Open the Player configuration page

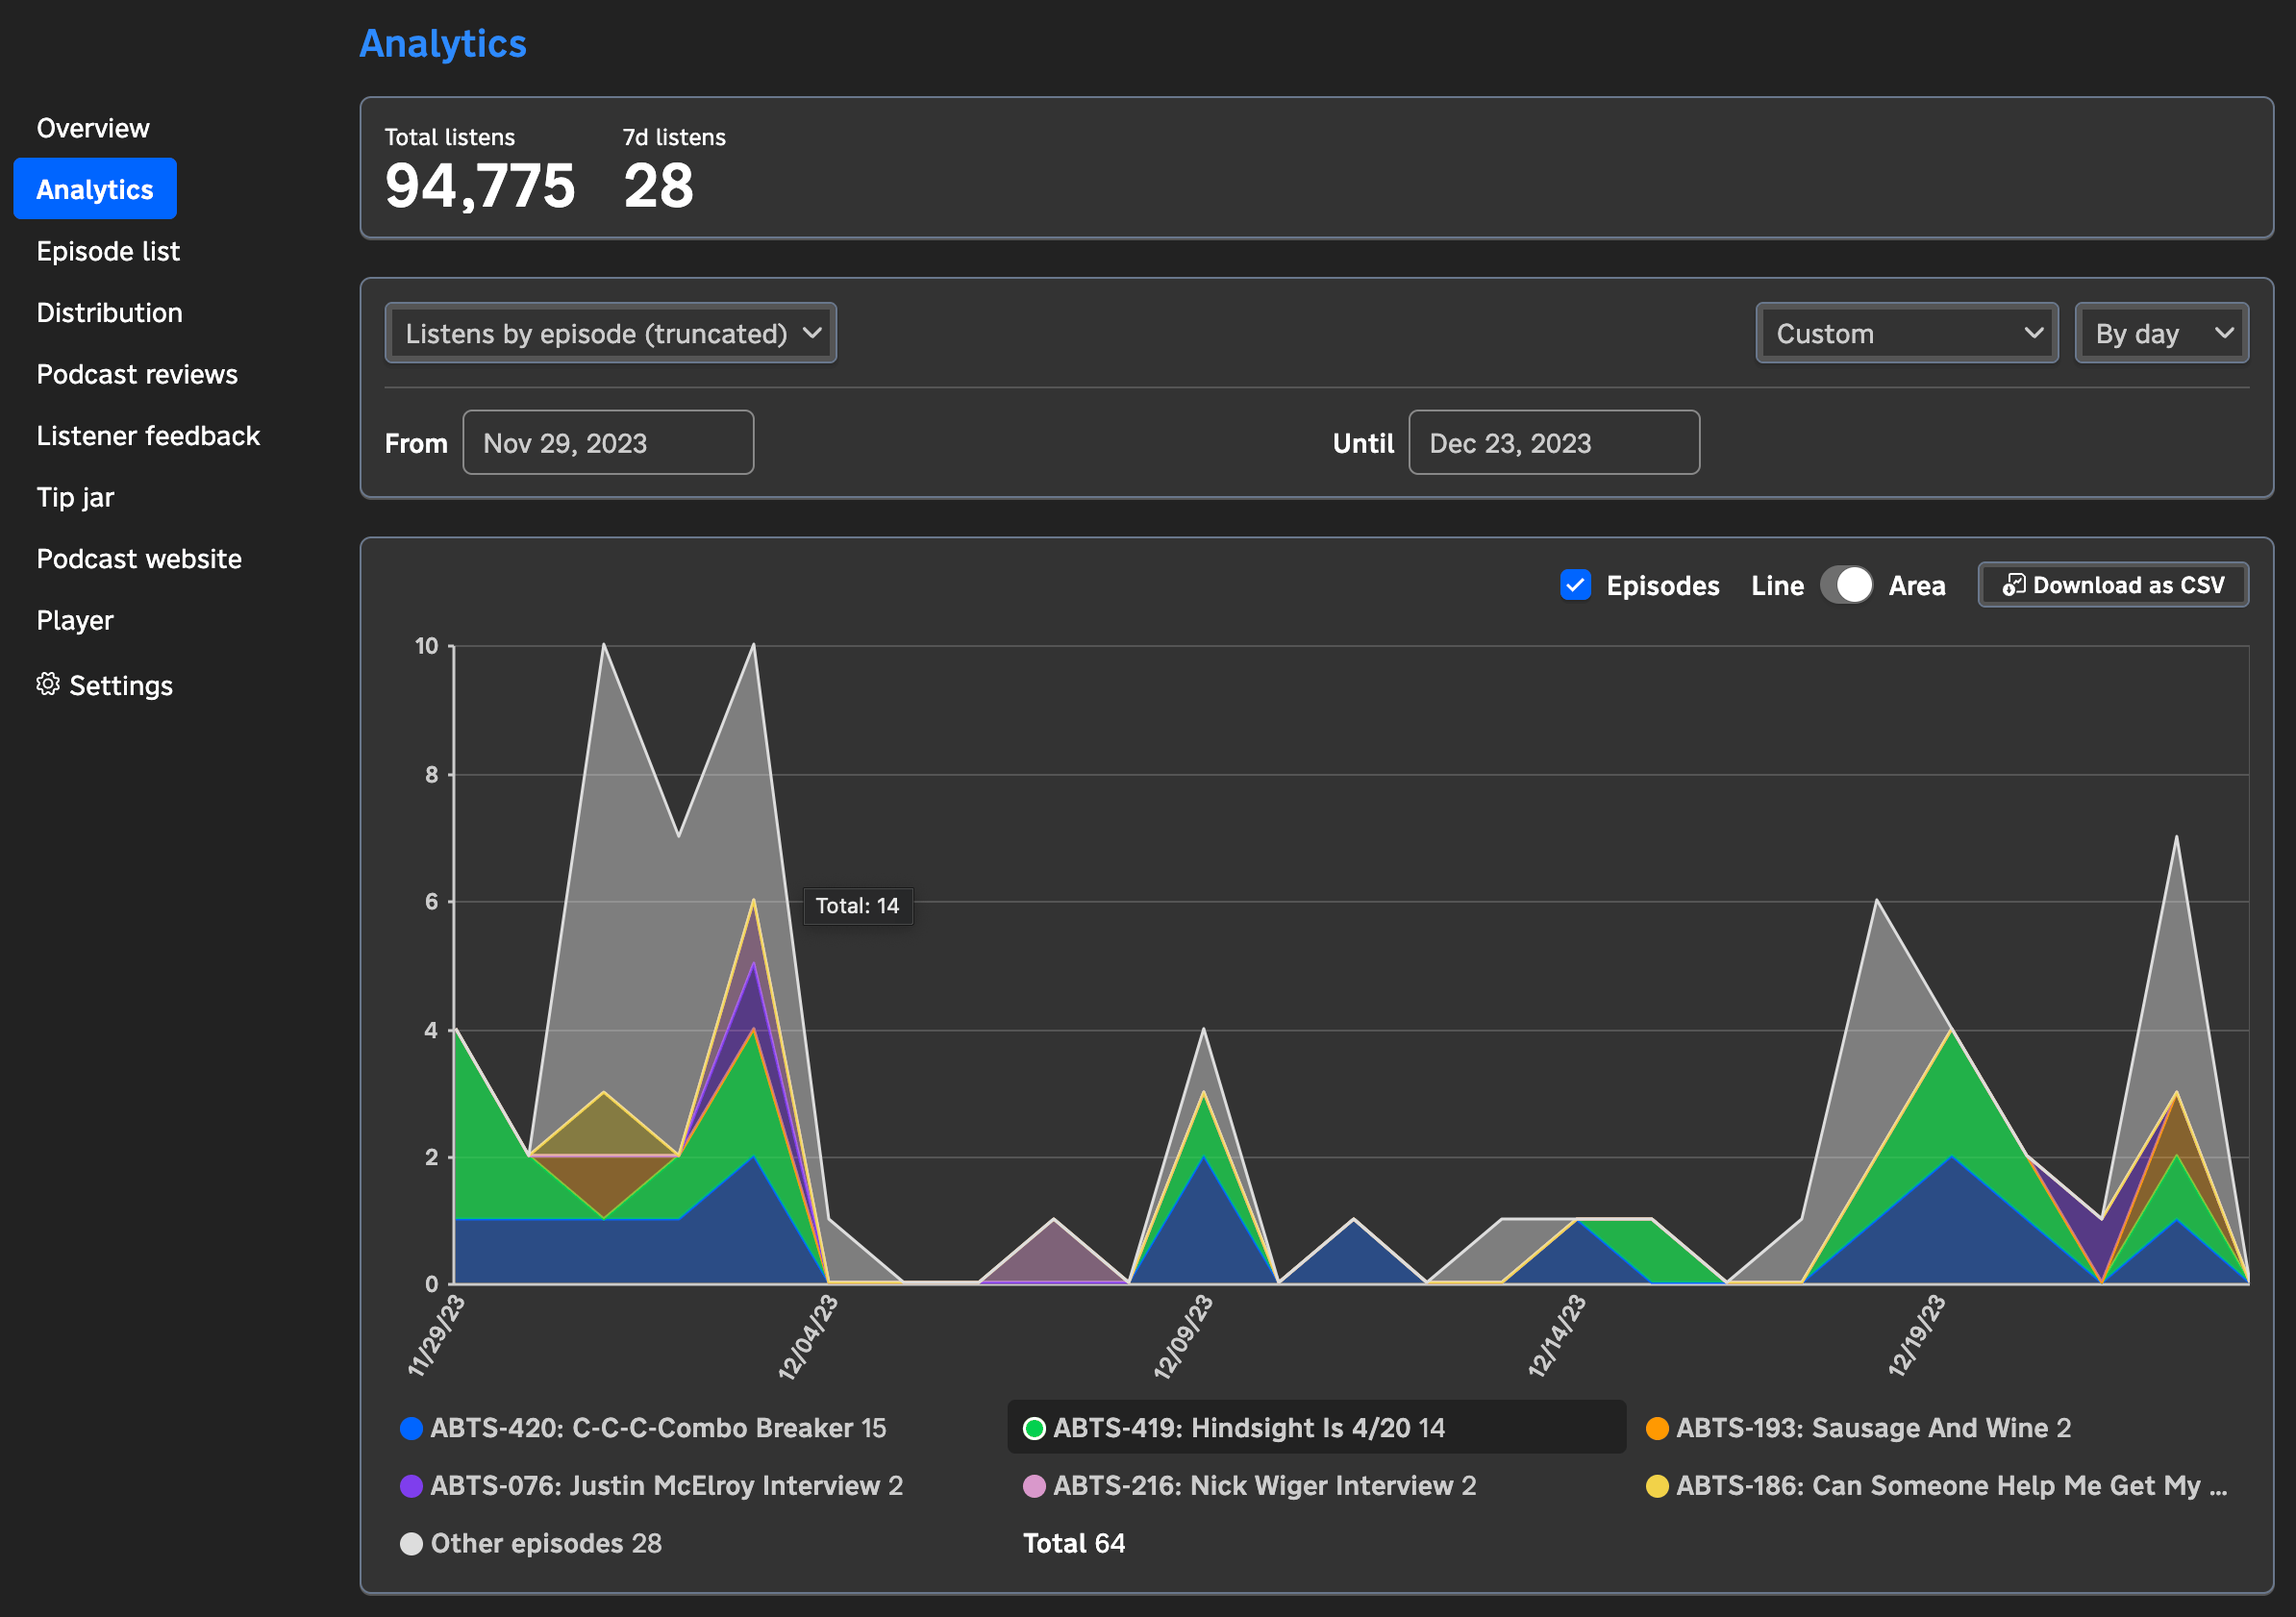tap(74, 620)
